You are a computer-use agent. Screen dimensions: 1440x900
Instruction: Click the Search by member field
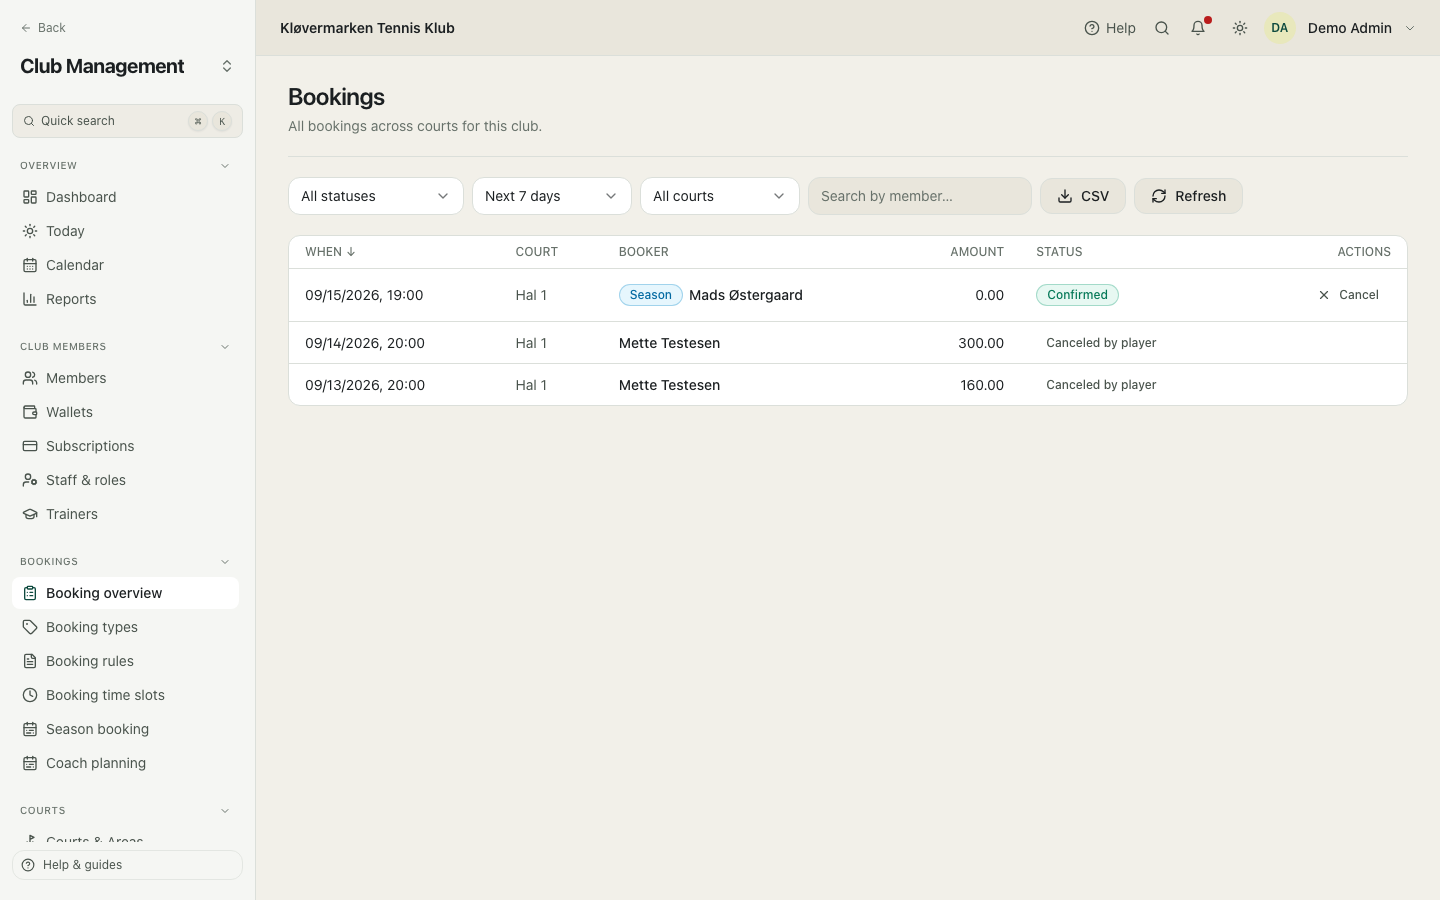pyautogui.click(x=920, y=196)
